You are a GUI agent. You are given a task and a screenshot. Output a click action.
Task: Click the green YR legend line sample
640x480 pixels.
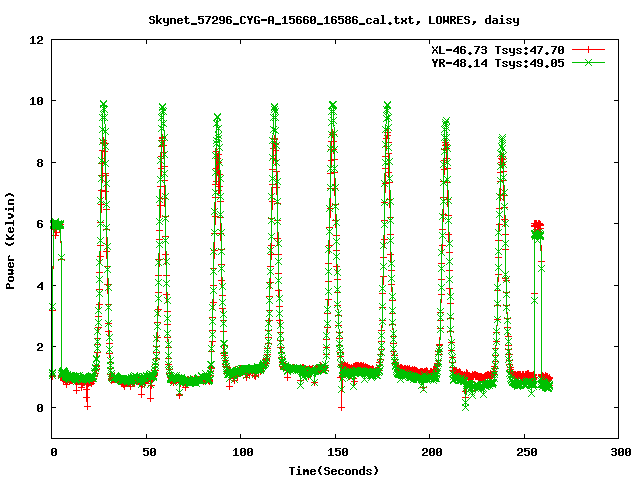588,62
